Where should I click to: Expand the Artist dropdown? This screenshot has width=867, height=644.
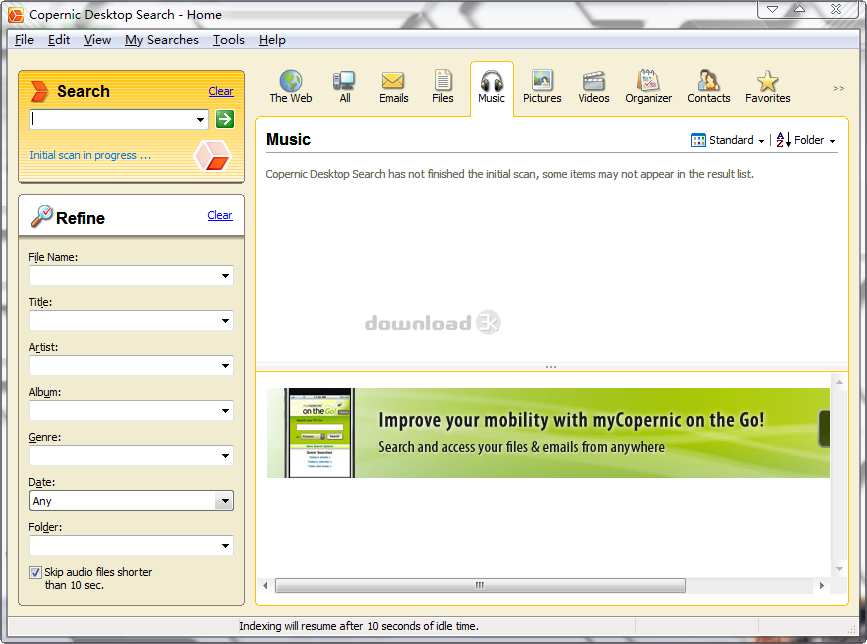[x=225, y=366]
